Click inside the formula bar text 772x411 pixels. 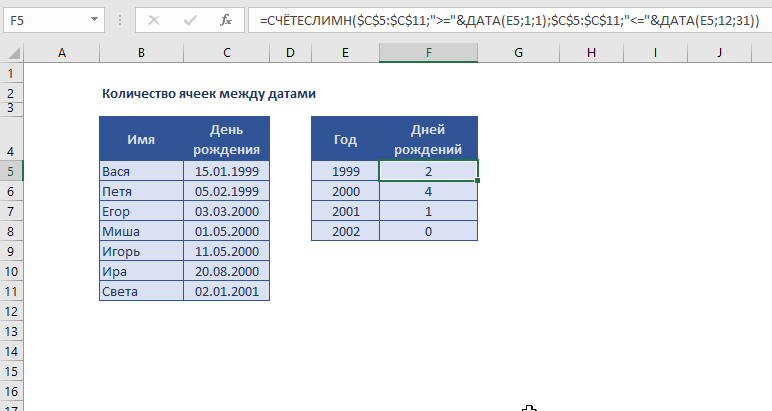pyautogui.click(x=510, y=21)
